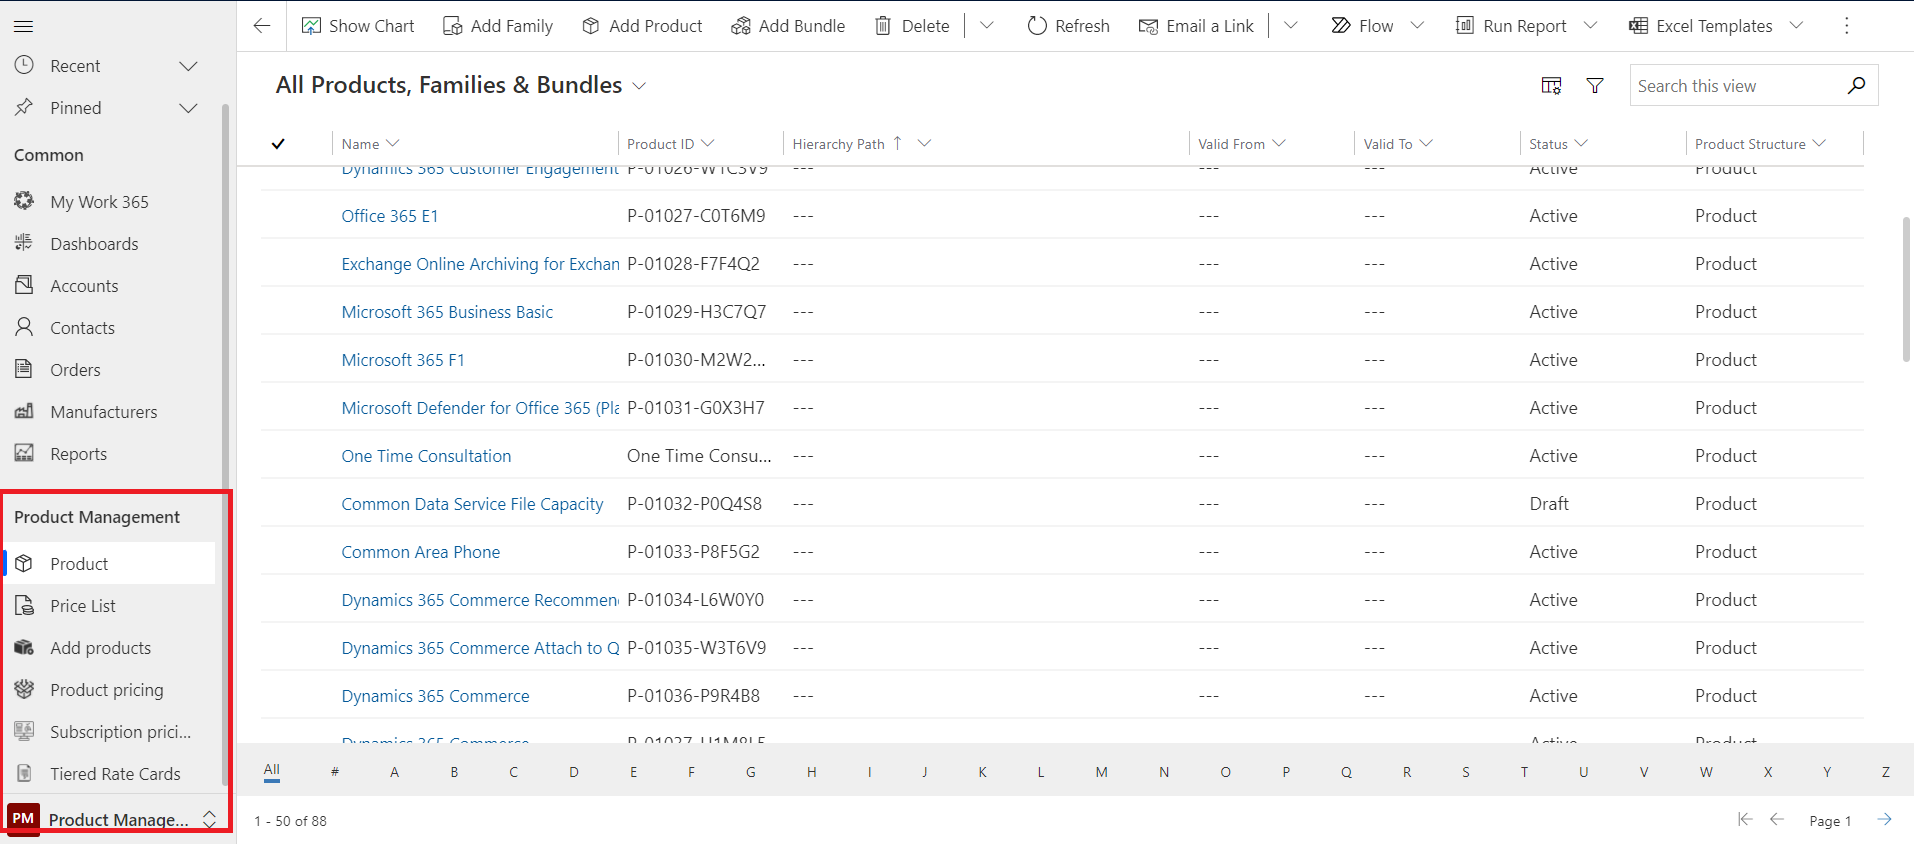Open the Flow menu
Viewport: 1914px width, 844px height.
tap(1377, 26)
